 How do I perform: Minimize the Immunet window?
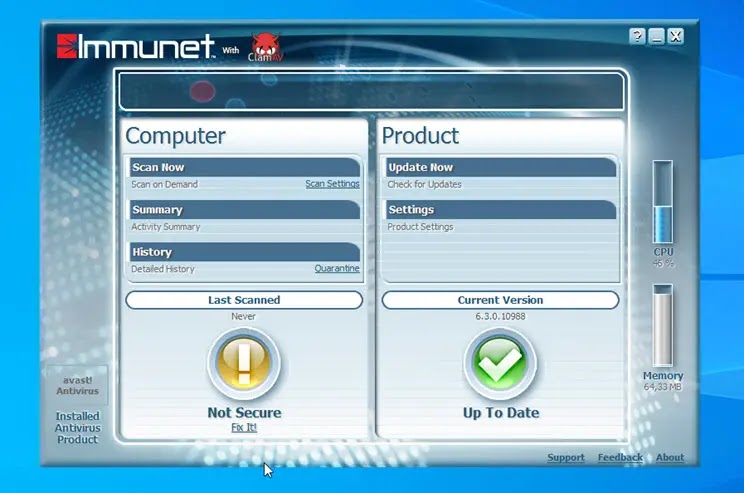coord(657,36)
